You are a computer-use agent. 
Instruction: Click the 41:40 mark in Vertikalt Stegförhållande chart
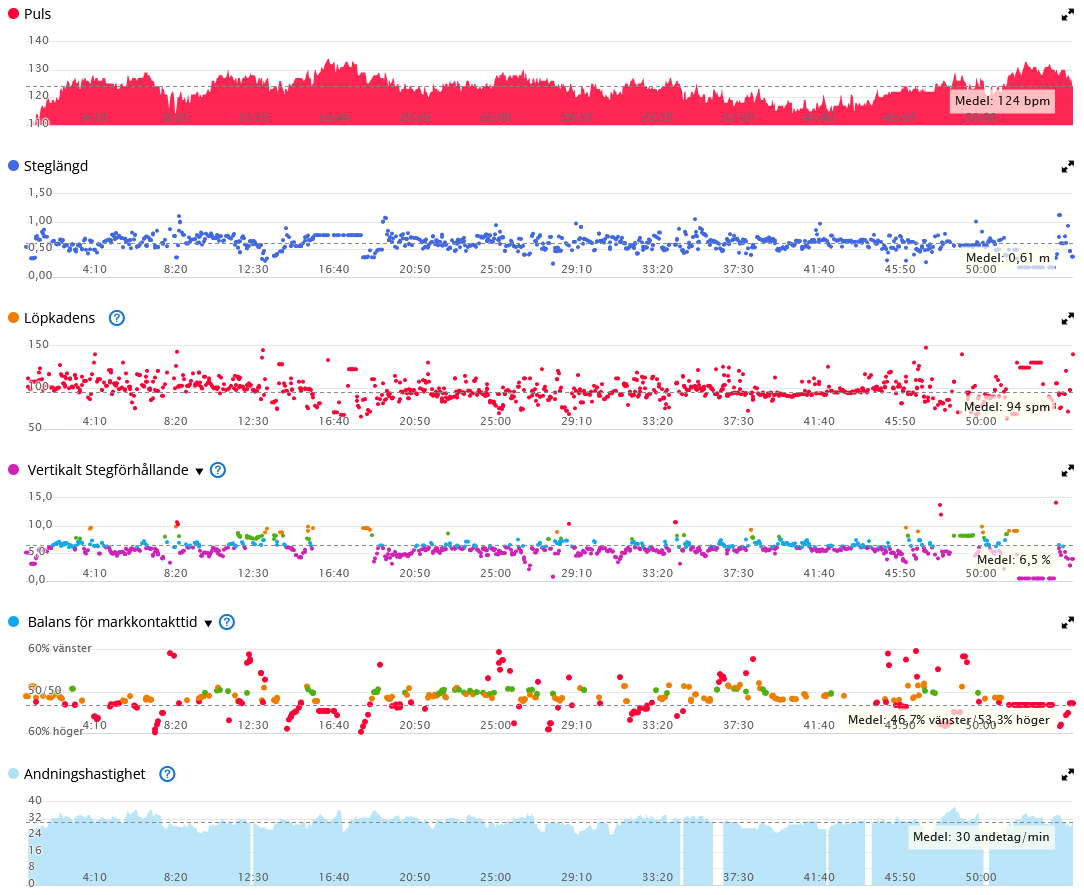coord(819,573)
